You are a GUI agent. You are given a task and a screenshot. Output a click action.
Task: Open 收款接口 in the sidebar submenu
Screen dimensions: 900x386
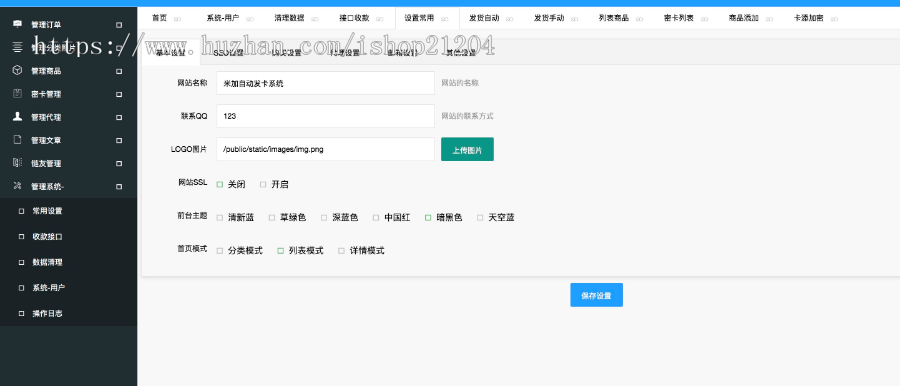pos(47,237)
